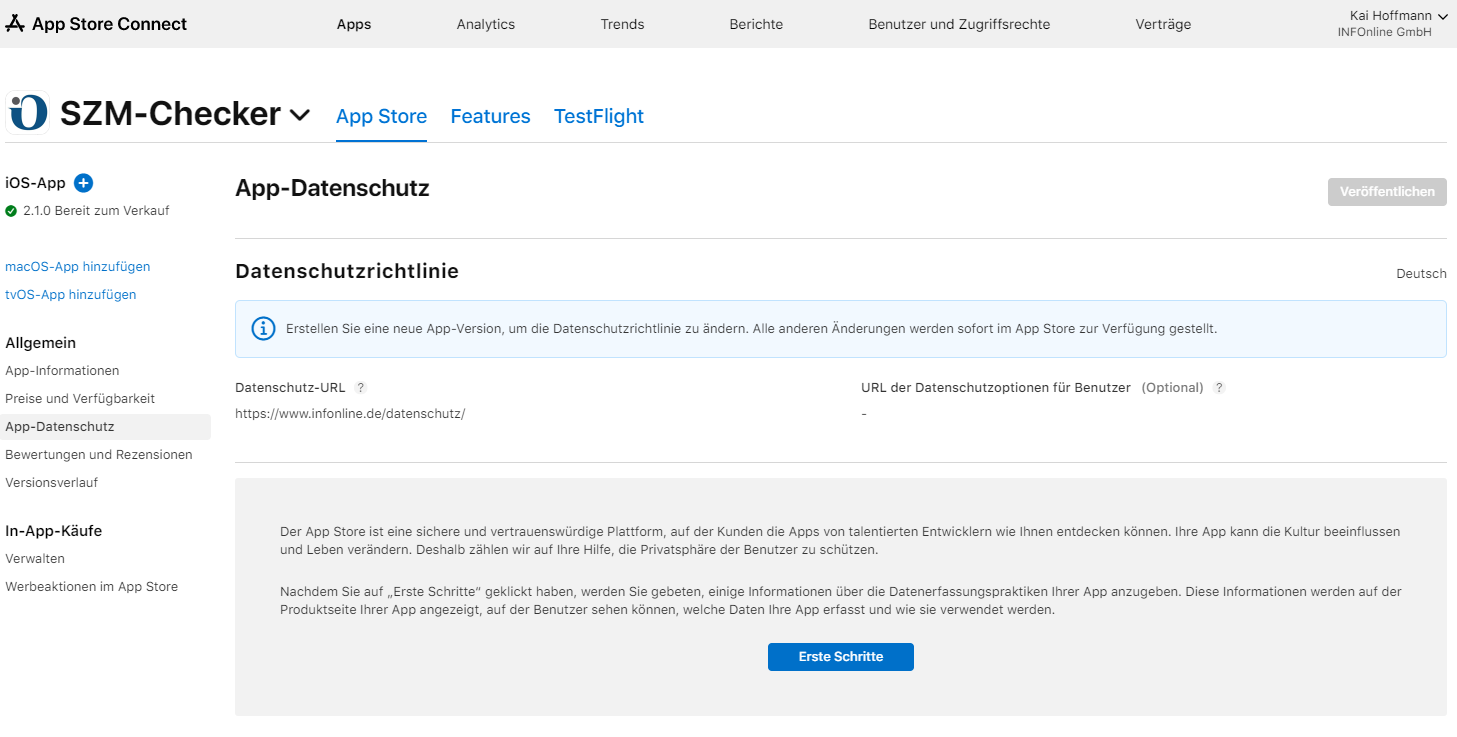The image size is (1457, 737).
Task: Click the info icon in the notice banner
Action: click(263, 329)
